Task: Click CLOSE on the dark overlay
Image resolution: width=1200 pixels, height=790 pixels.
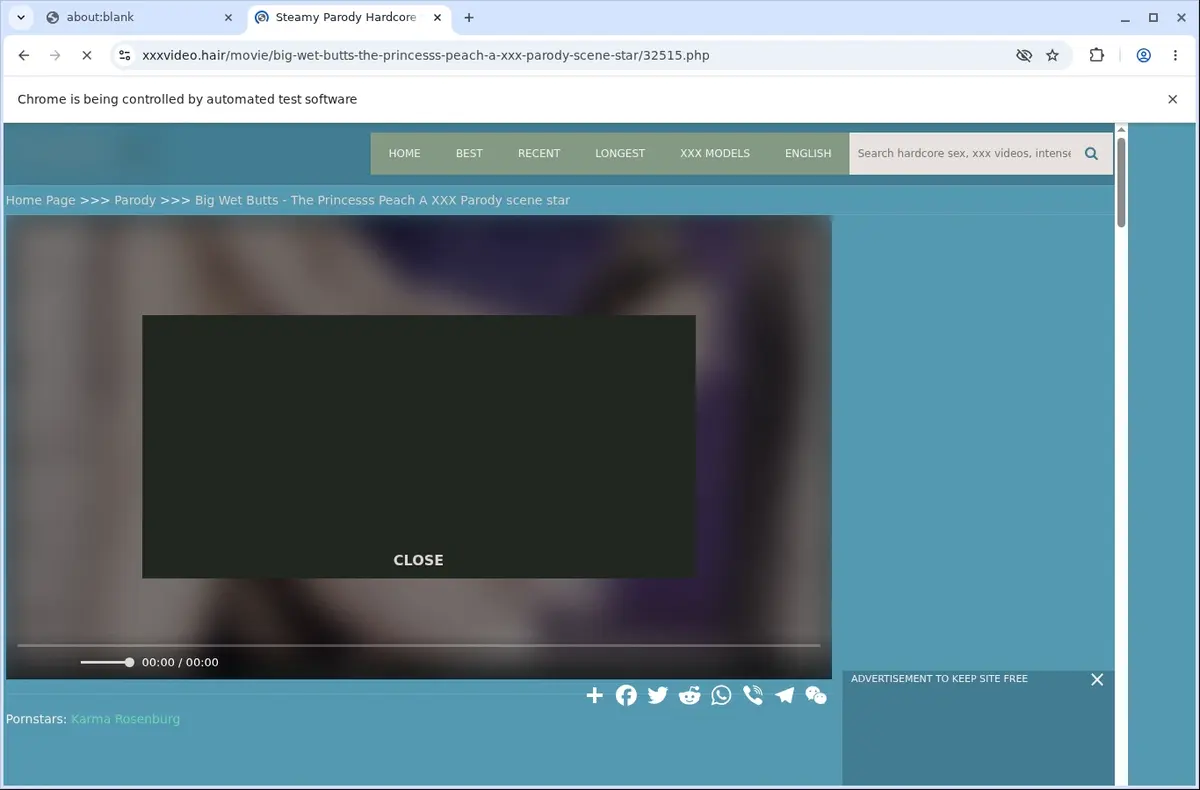Action: tap(418, 560)
